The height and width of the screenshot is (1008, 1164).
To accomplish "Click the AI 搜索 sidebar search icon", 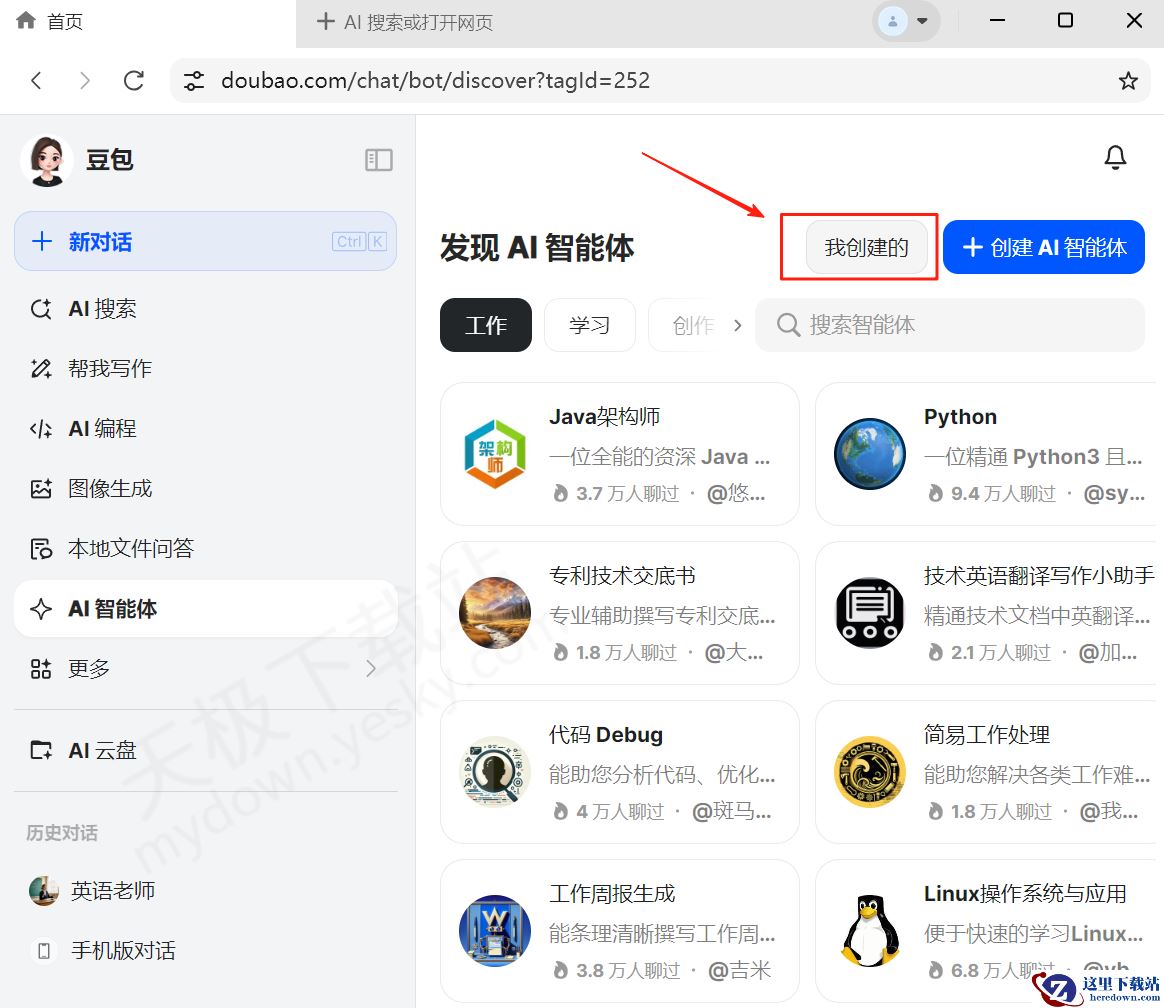I will (41, 309).
